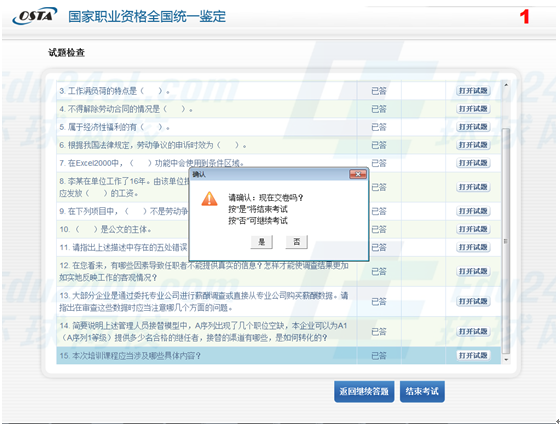Close the confirmation dialog with X
Viewport: 560px width, 427px height.
tap(358, 174)
